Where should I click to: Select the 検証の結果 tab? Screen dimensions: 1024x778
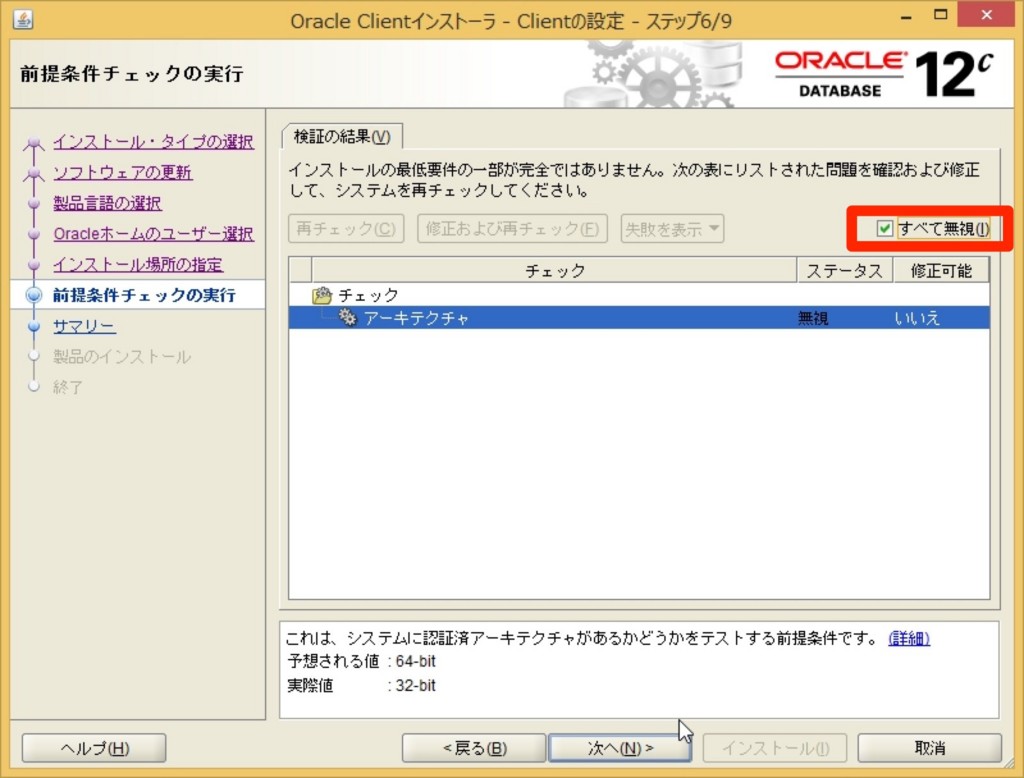tap(342, 137)
